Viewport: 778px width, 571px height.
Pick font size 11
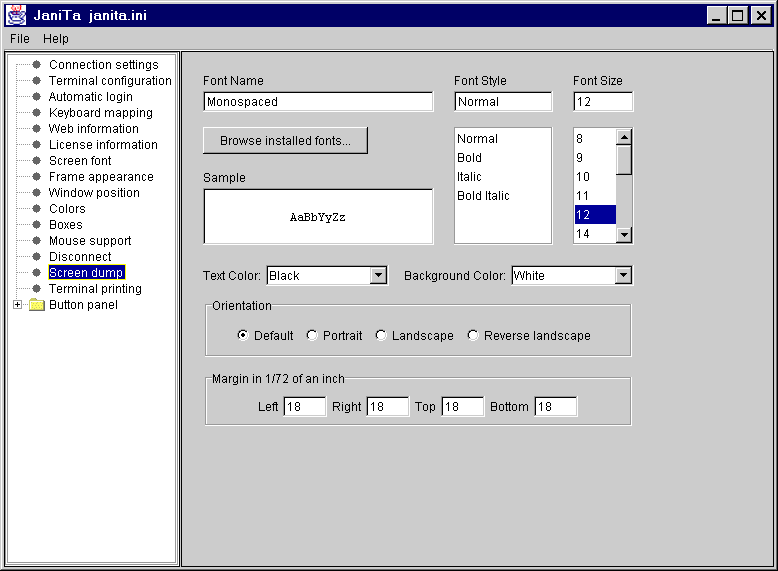[x=595, y=195]
